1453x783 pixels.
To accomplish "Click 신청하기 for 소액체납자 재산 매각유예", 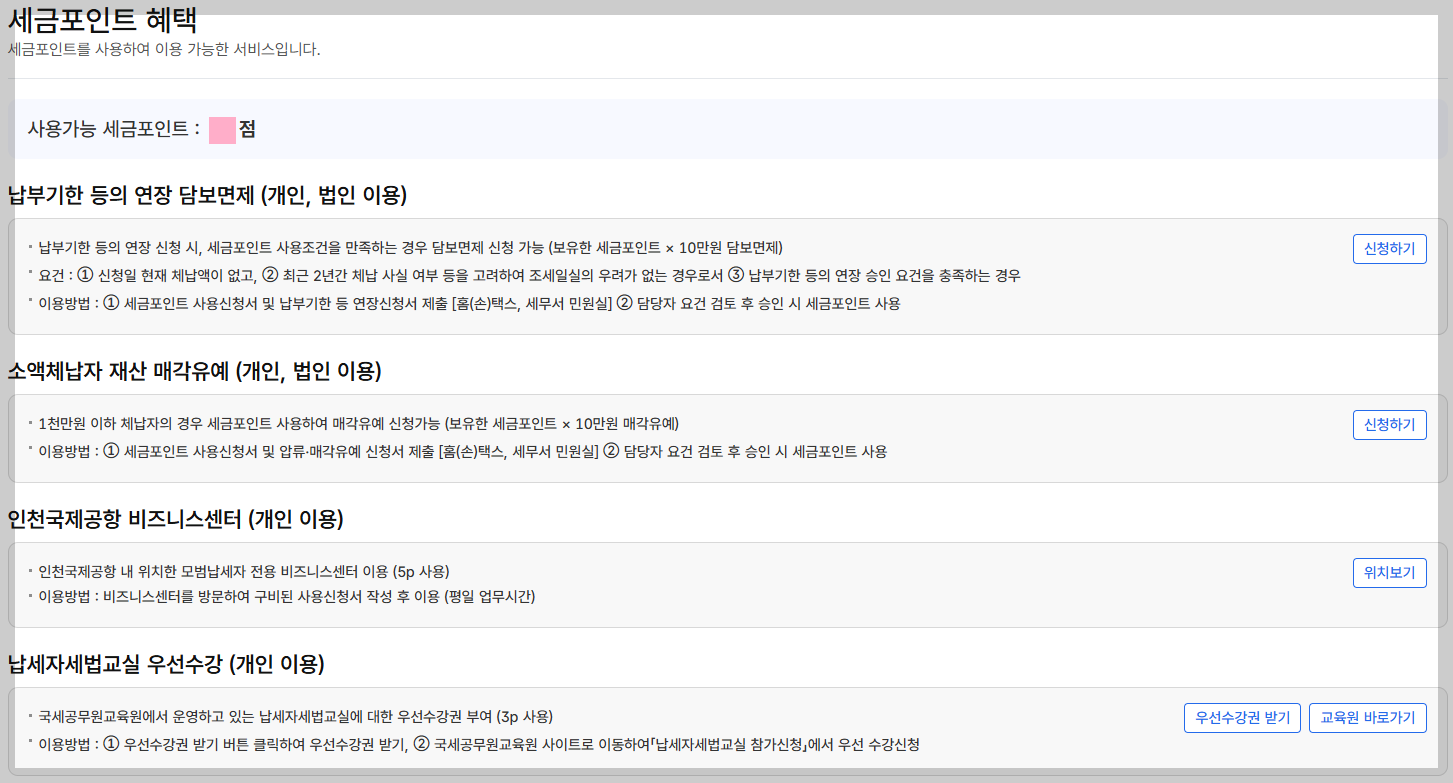I will coord(1389,424).
